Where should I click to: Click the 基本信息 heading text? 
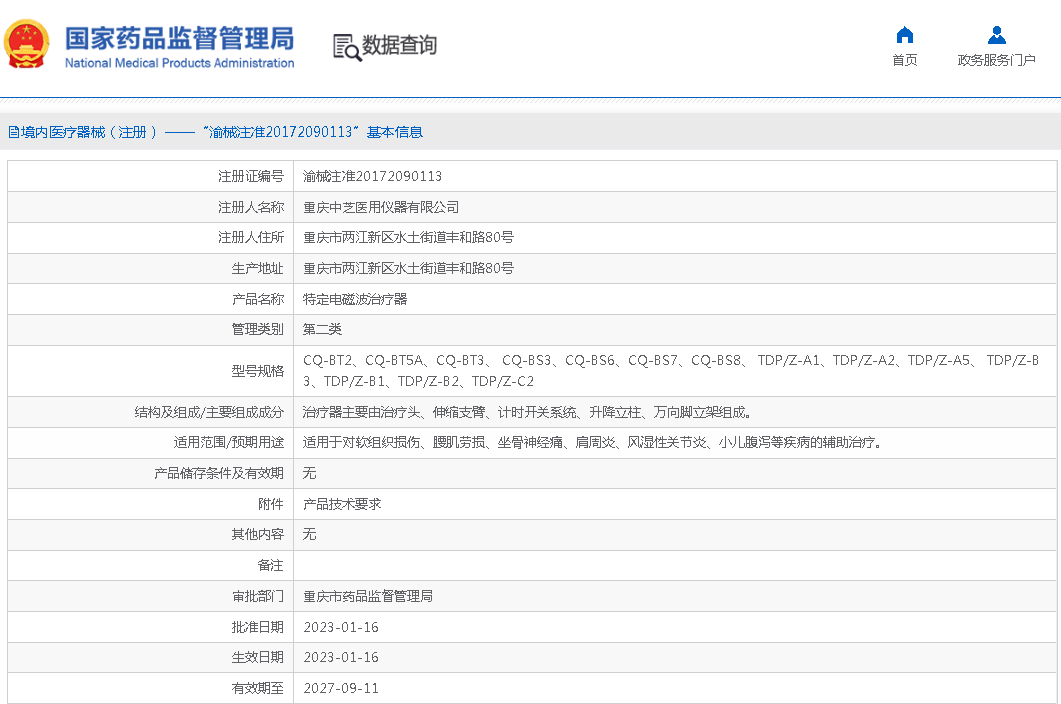point(394,132)
